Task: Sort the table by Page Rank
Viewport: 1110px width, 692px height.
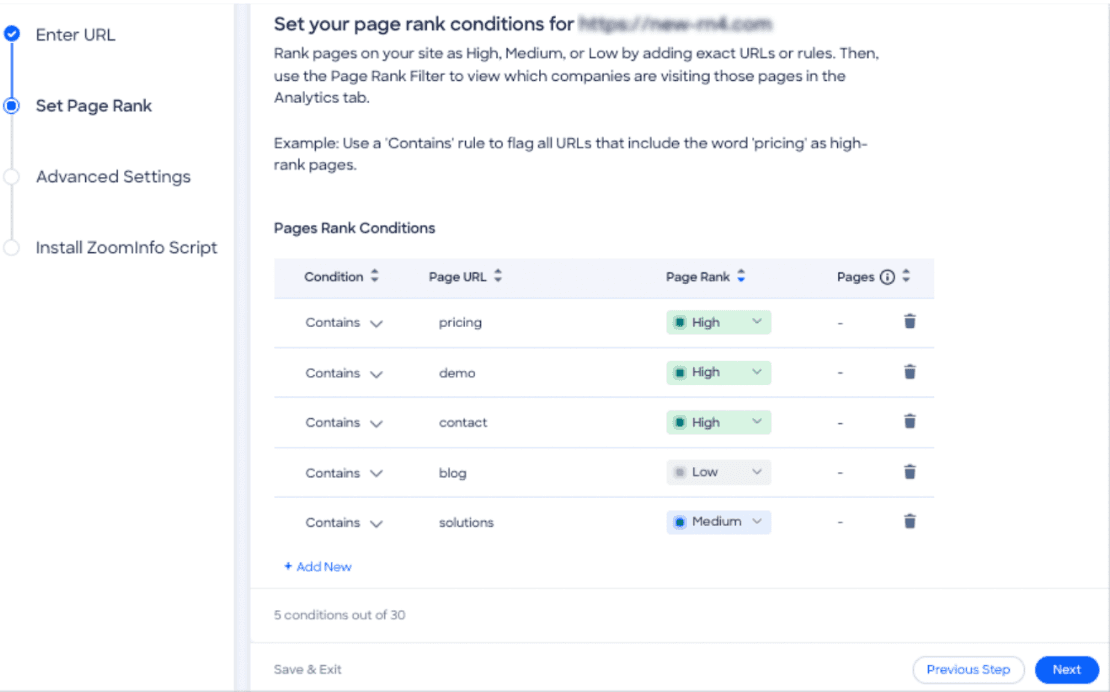Action: coord(739,277)
